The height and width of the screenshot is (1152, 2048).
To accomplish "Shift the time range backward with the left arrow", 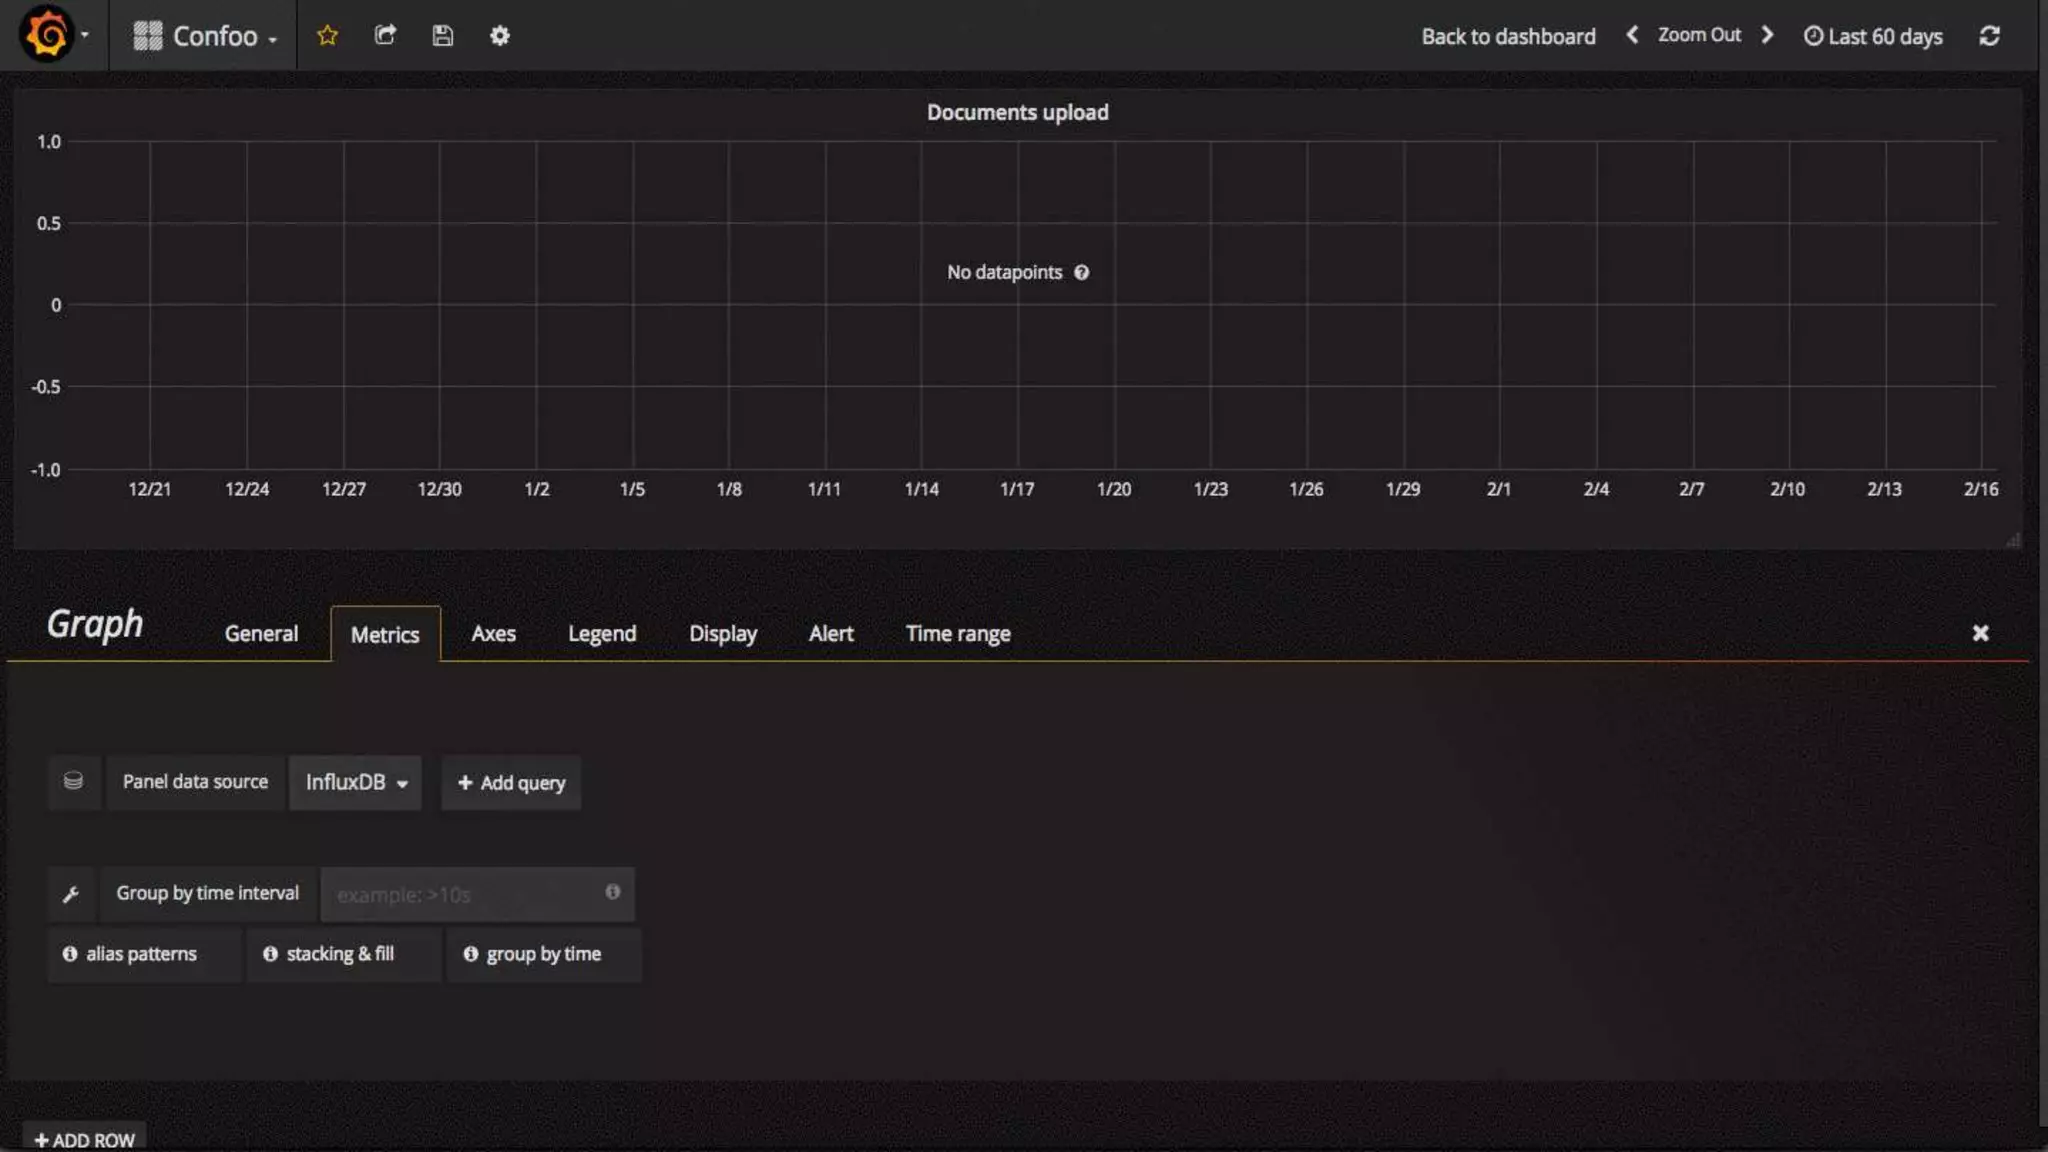I will (x=1632, y=35).
